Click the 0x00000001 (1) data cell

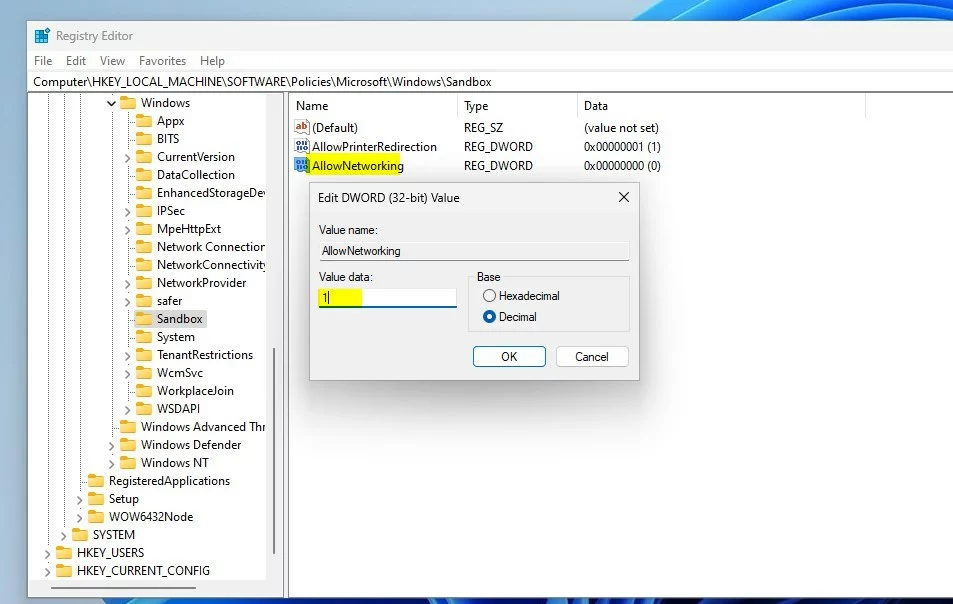[x=622, y=146]
